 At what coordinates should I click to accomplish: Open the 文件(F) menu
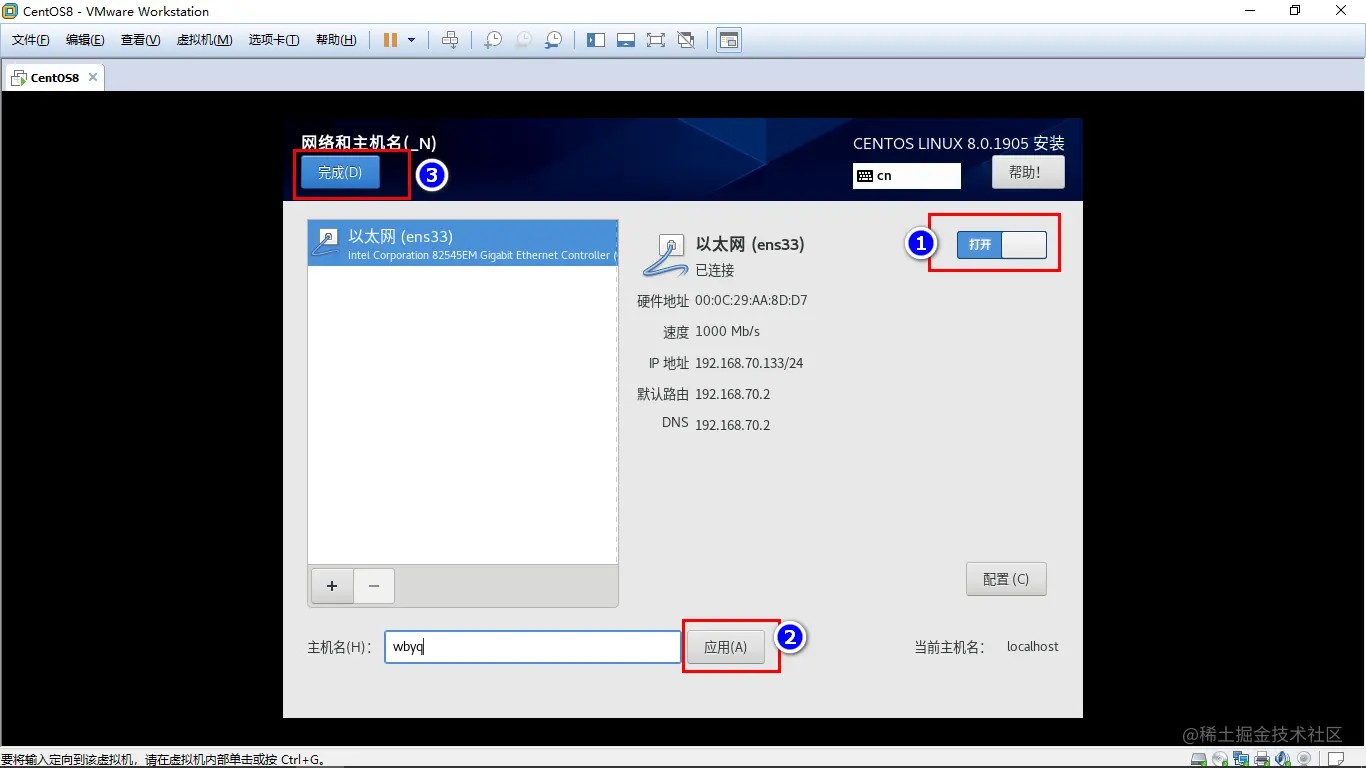(31, 40)
